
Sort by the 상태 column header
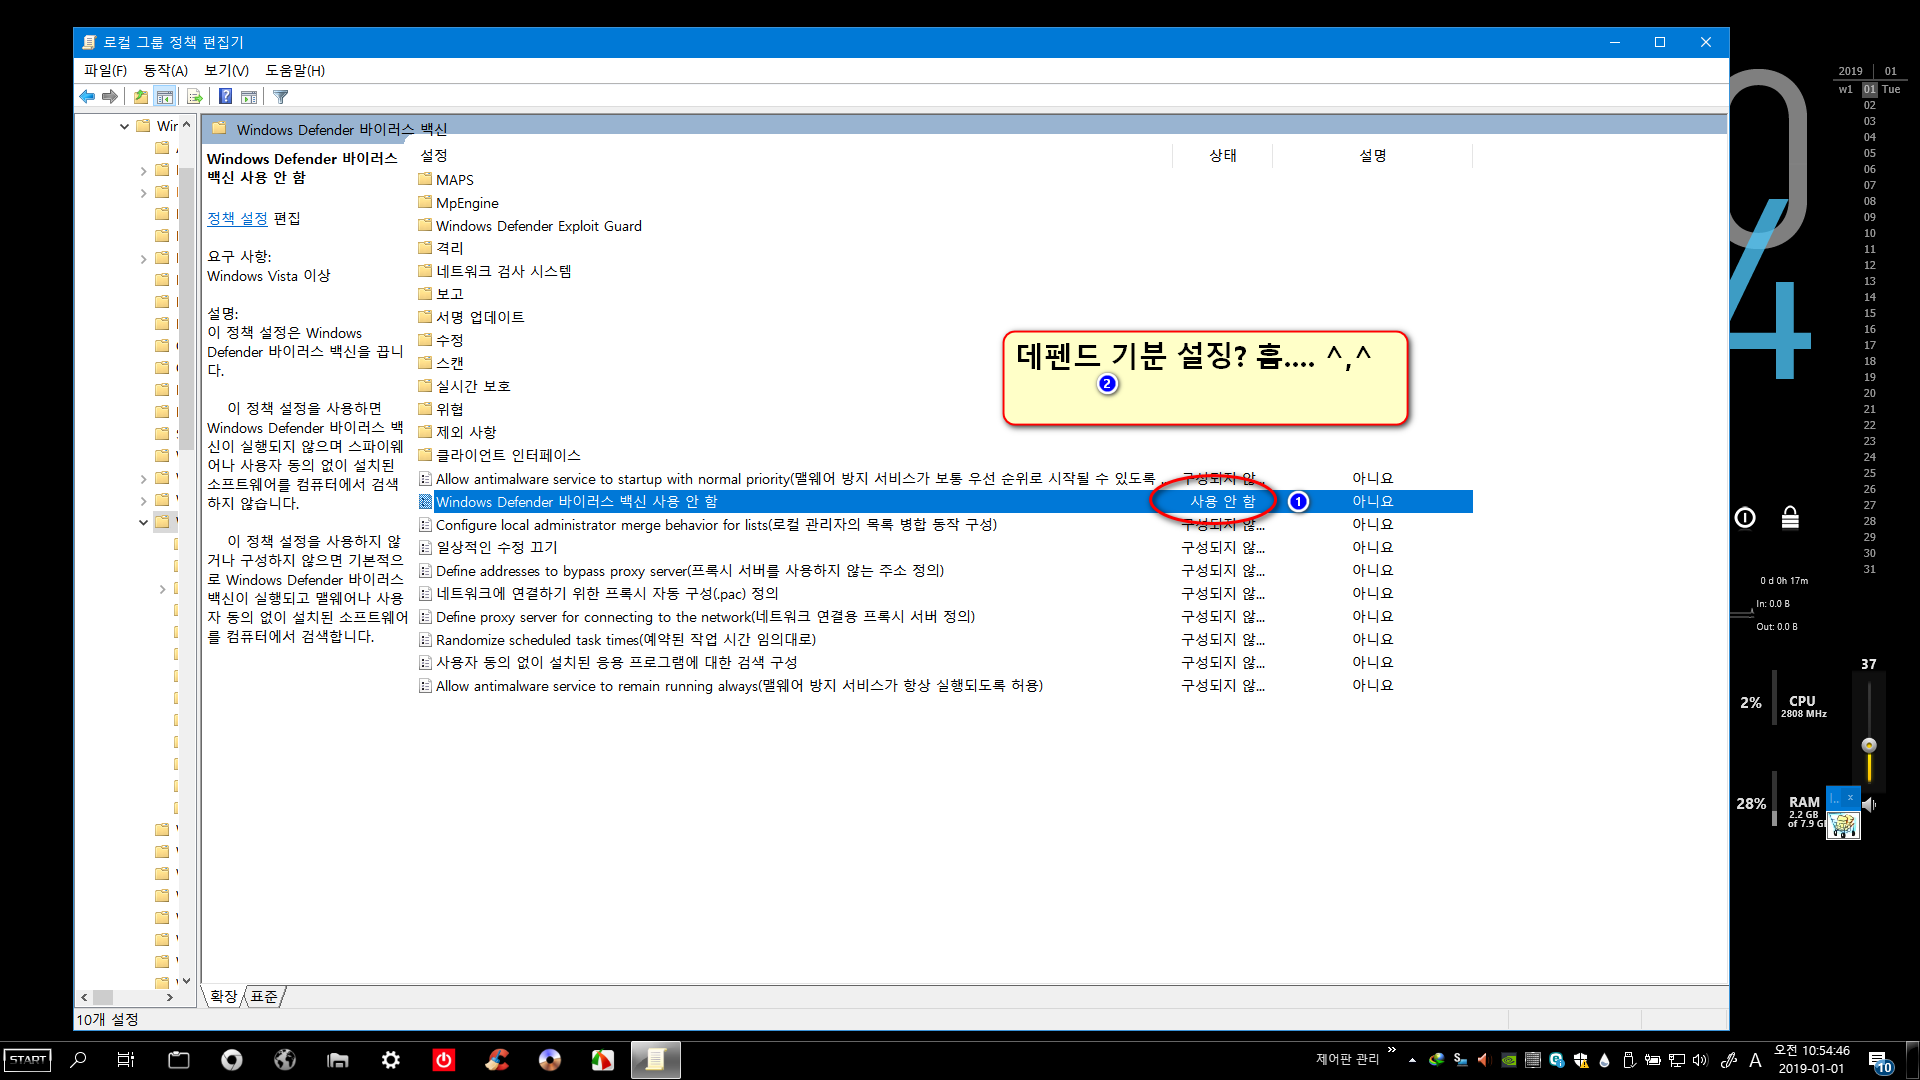click(x=1222, y=156)
